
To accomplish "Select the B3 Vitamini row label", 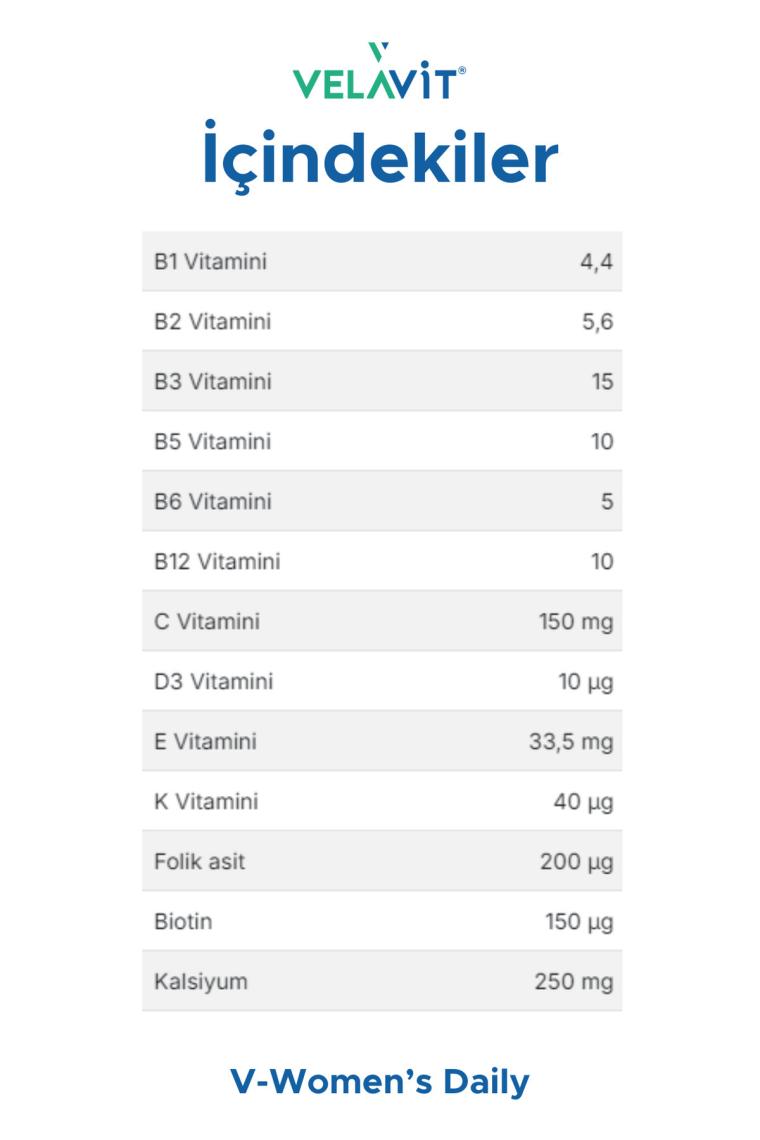I will [x=212, y=382].
